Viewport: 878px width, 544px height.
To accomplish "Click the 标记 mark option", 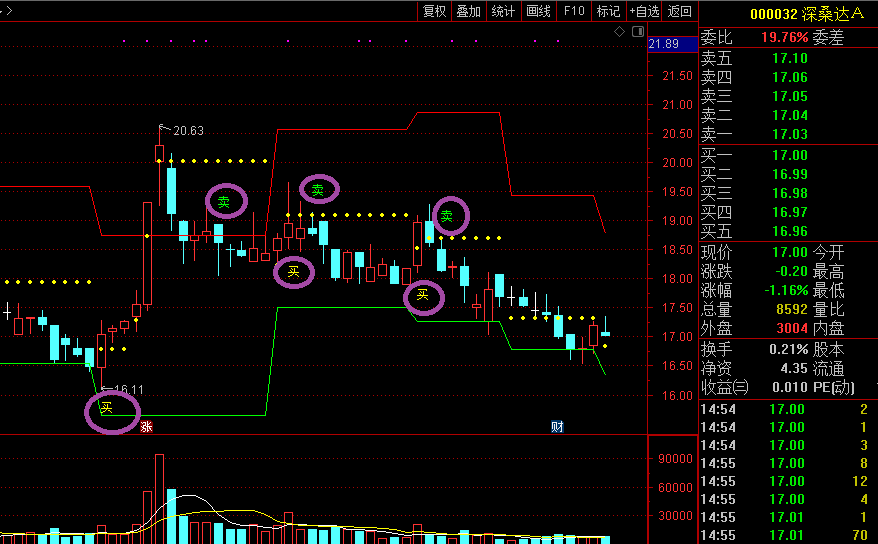I will tap(608, 11).
